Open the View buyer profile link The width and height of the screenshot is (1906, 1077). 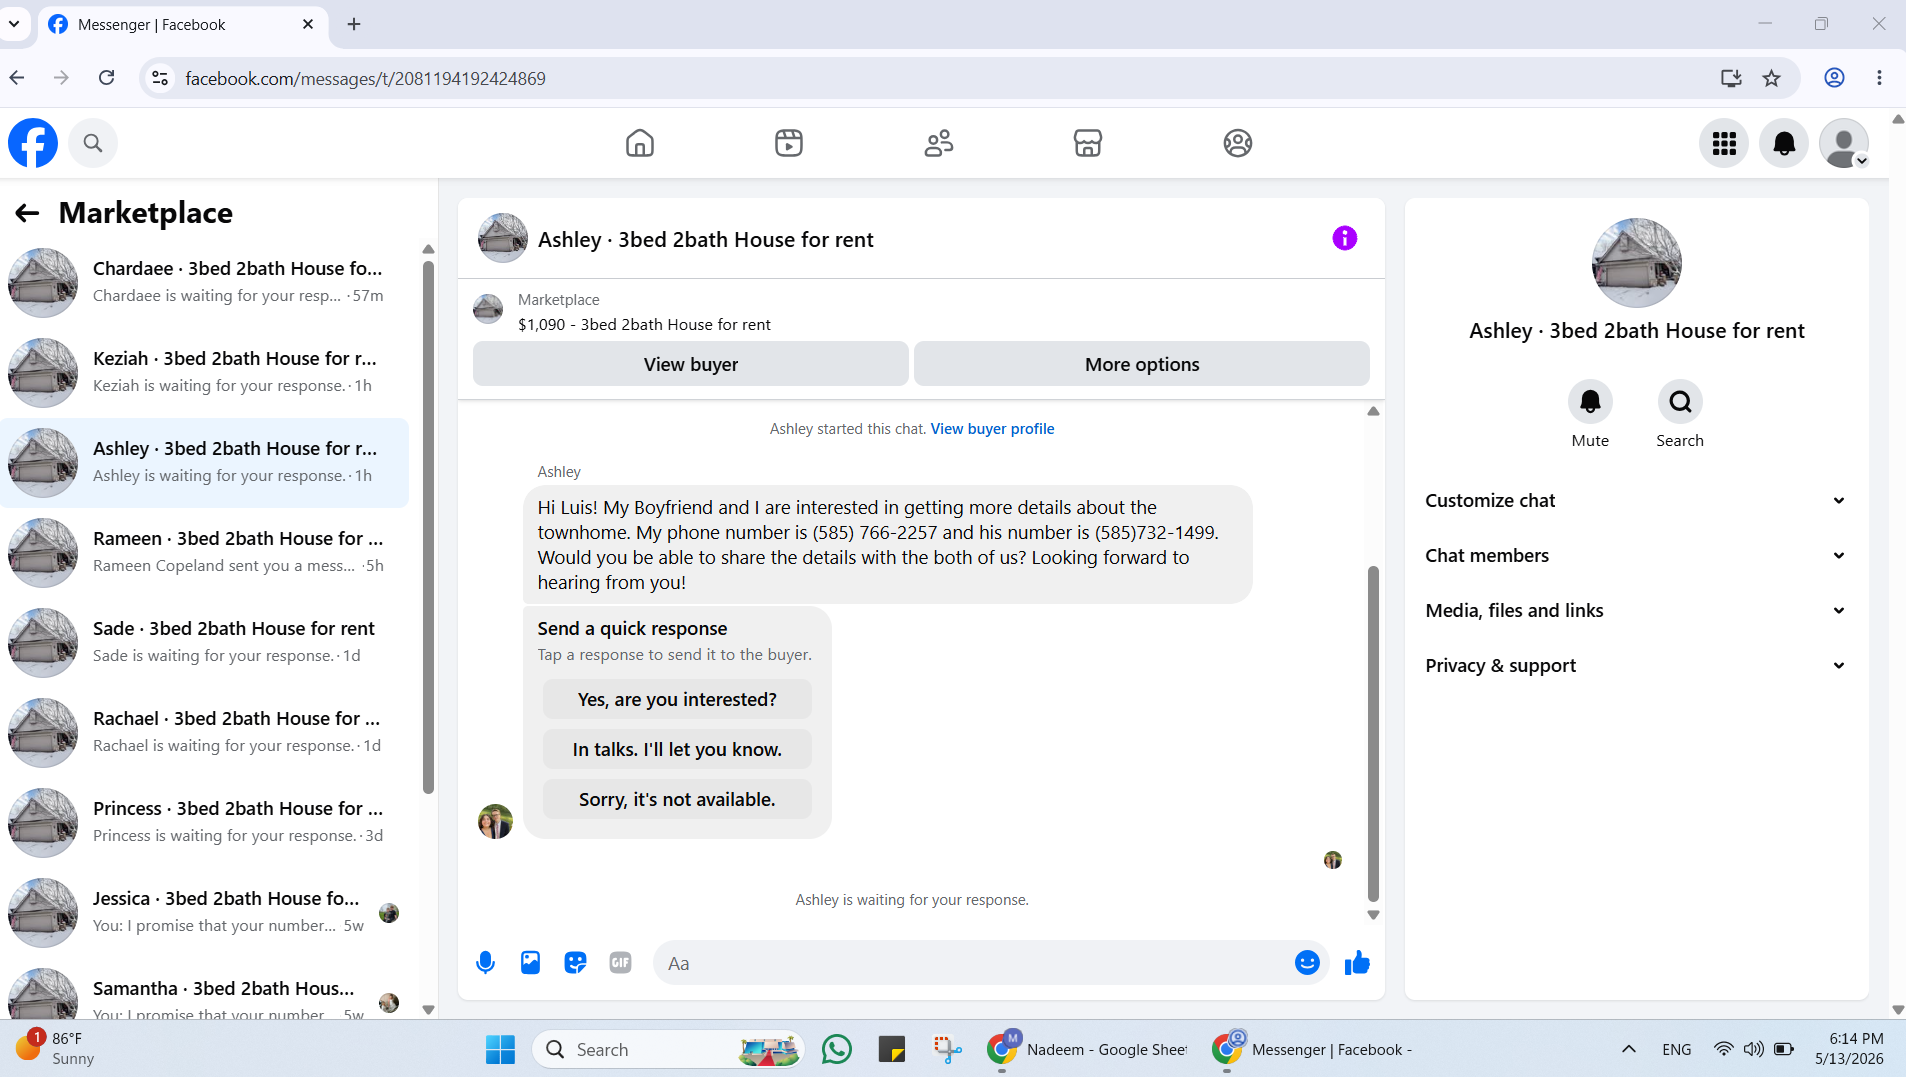tap(992, 428)
